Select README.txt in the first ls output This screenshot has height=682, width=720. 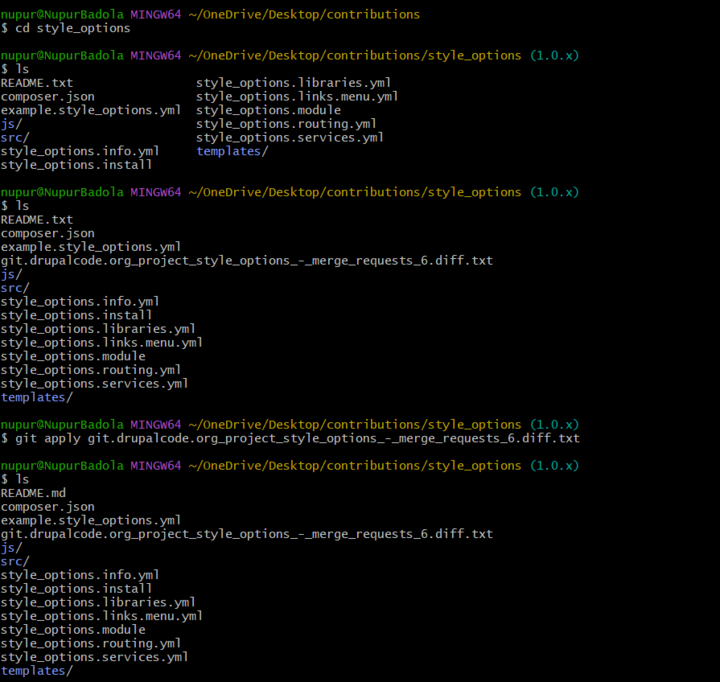37,83
